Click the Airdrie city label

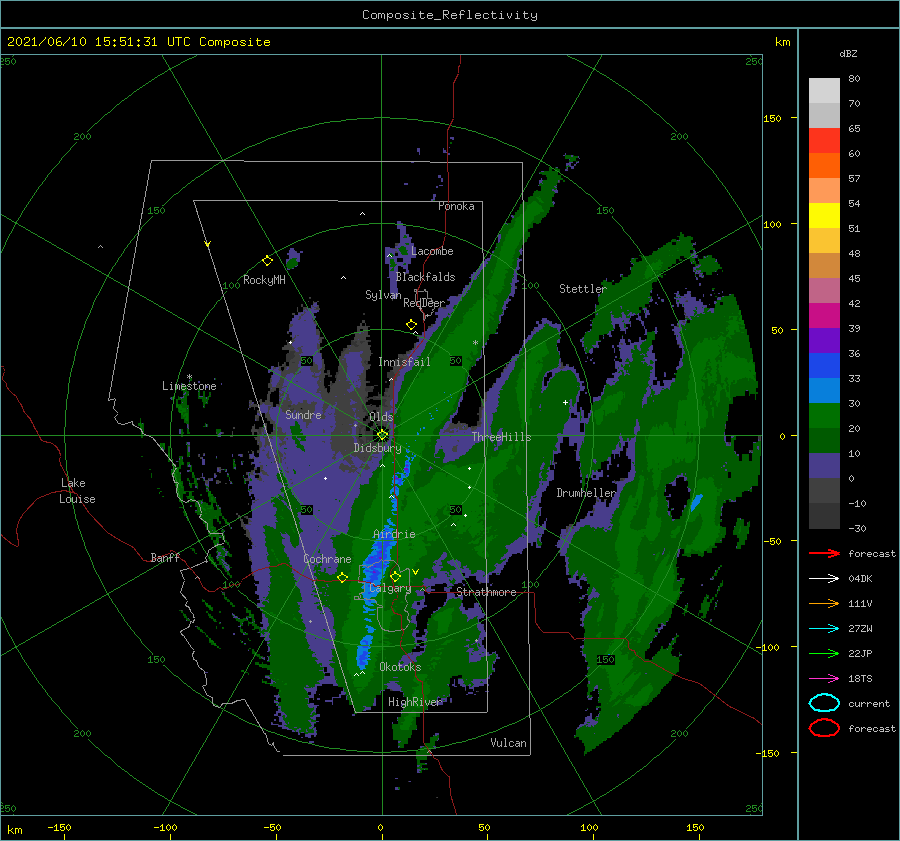click(394, 534)
